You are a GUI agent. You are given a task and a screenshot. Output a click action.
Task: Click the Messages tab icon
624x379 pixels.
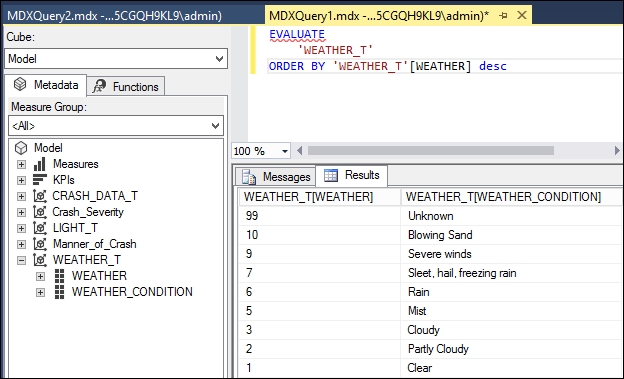tap(249, 177)
